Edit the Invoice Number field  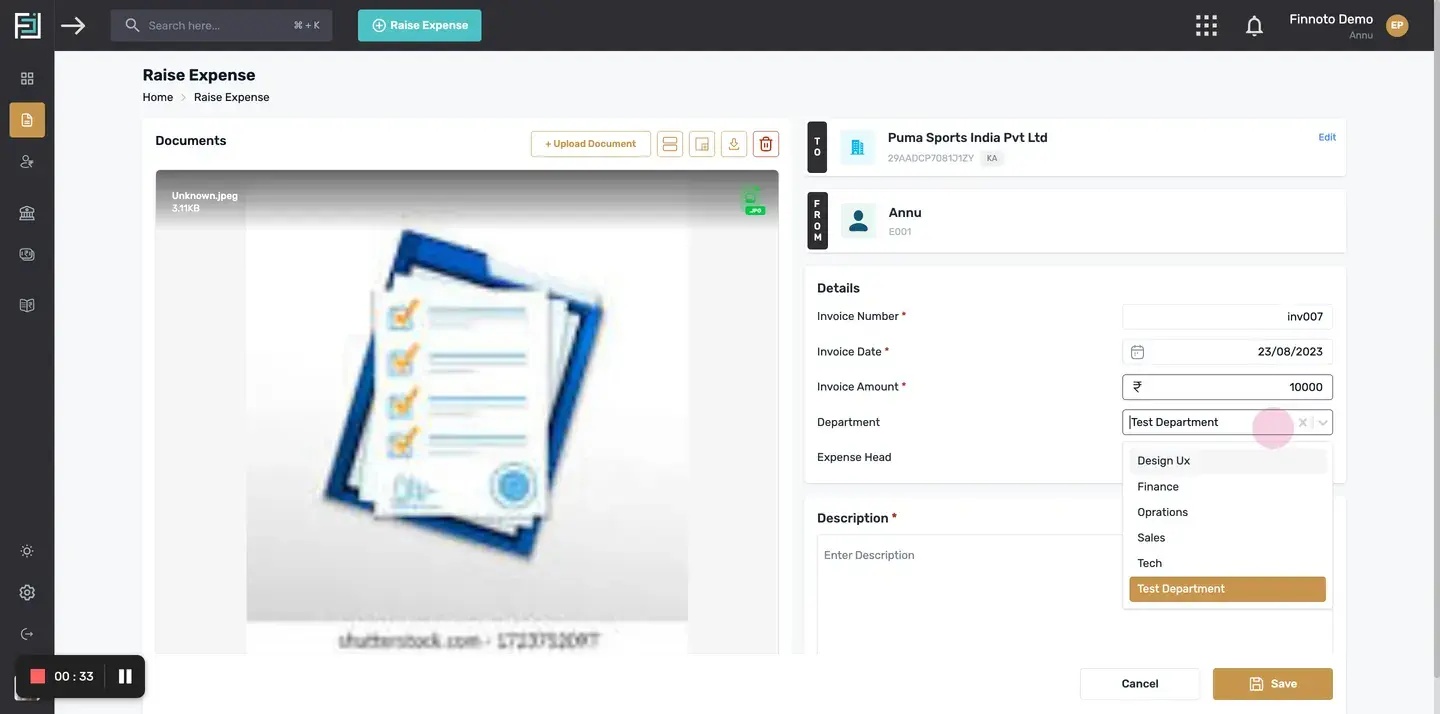pos(1227,317)
